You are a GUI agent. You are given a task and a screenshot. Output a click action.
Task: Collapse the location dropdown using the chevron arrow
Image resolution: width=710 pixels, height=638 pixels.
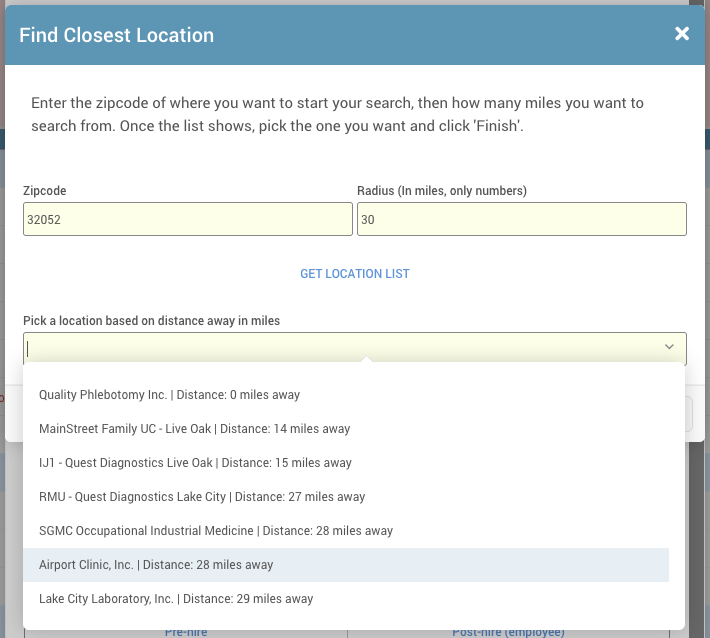(669, 347)
